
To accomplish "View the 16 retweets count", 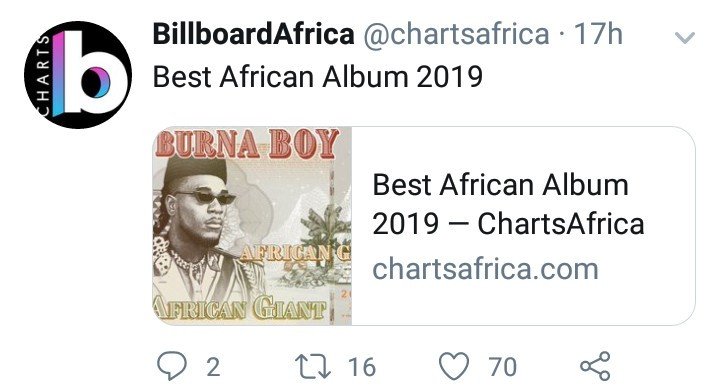I will coord(362,367).
